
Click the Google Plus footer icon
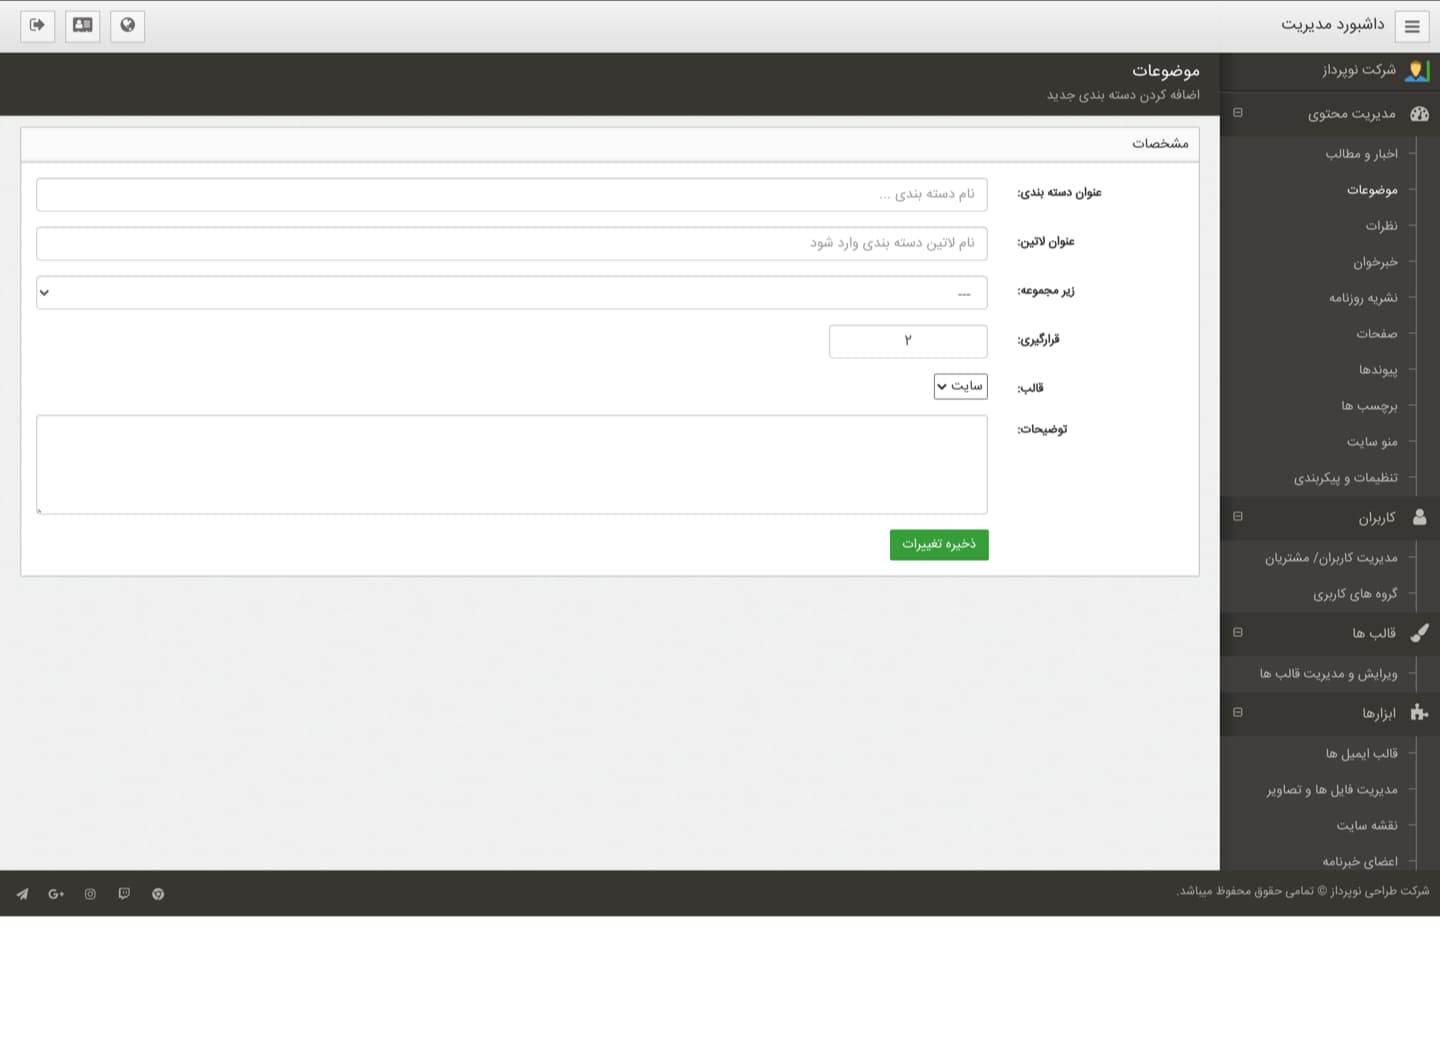[56, 894]
